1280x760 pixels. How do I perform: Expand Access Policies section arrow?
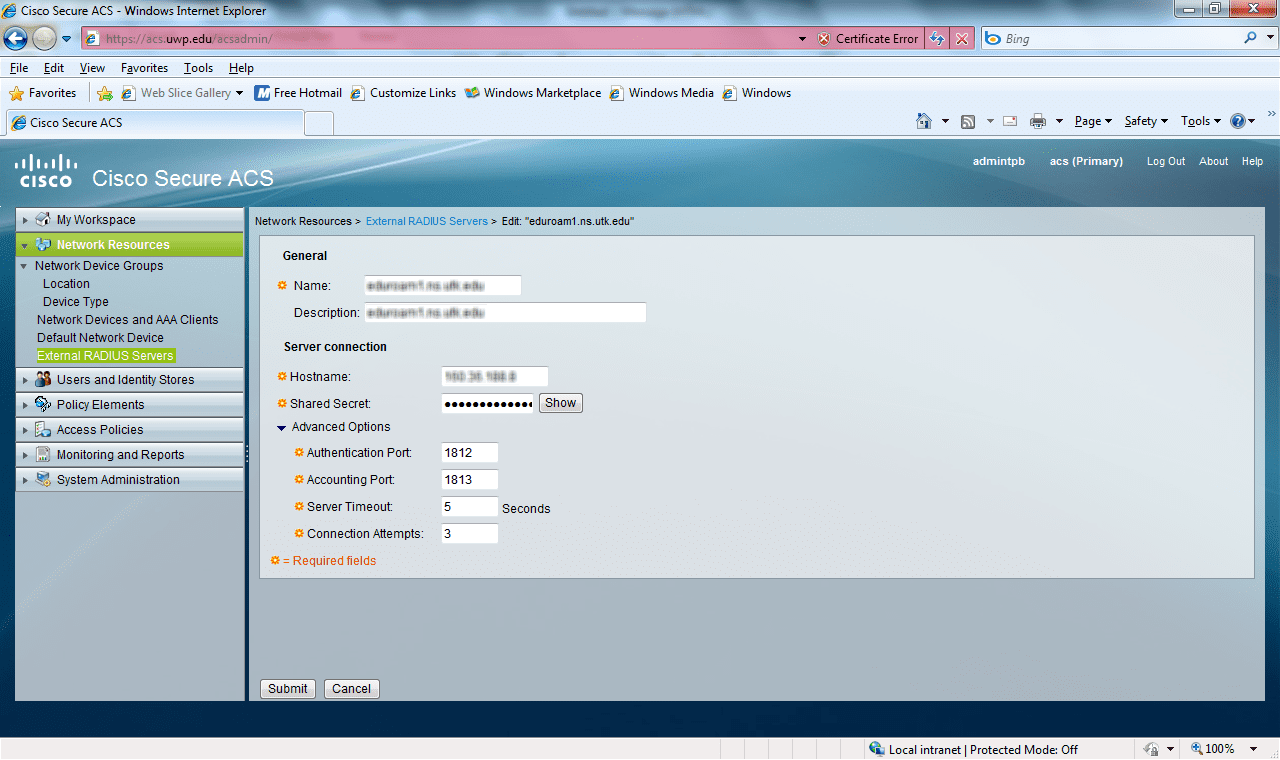click(x=25, y=430)
